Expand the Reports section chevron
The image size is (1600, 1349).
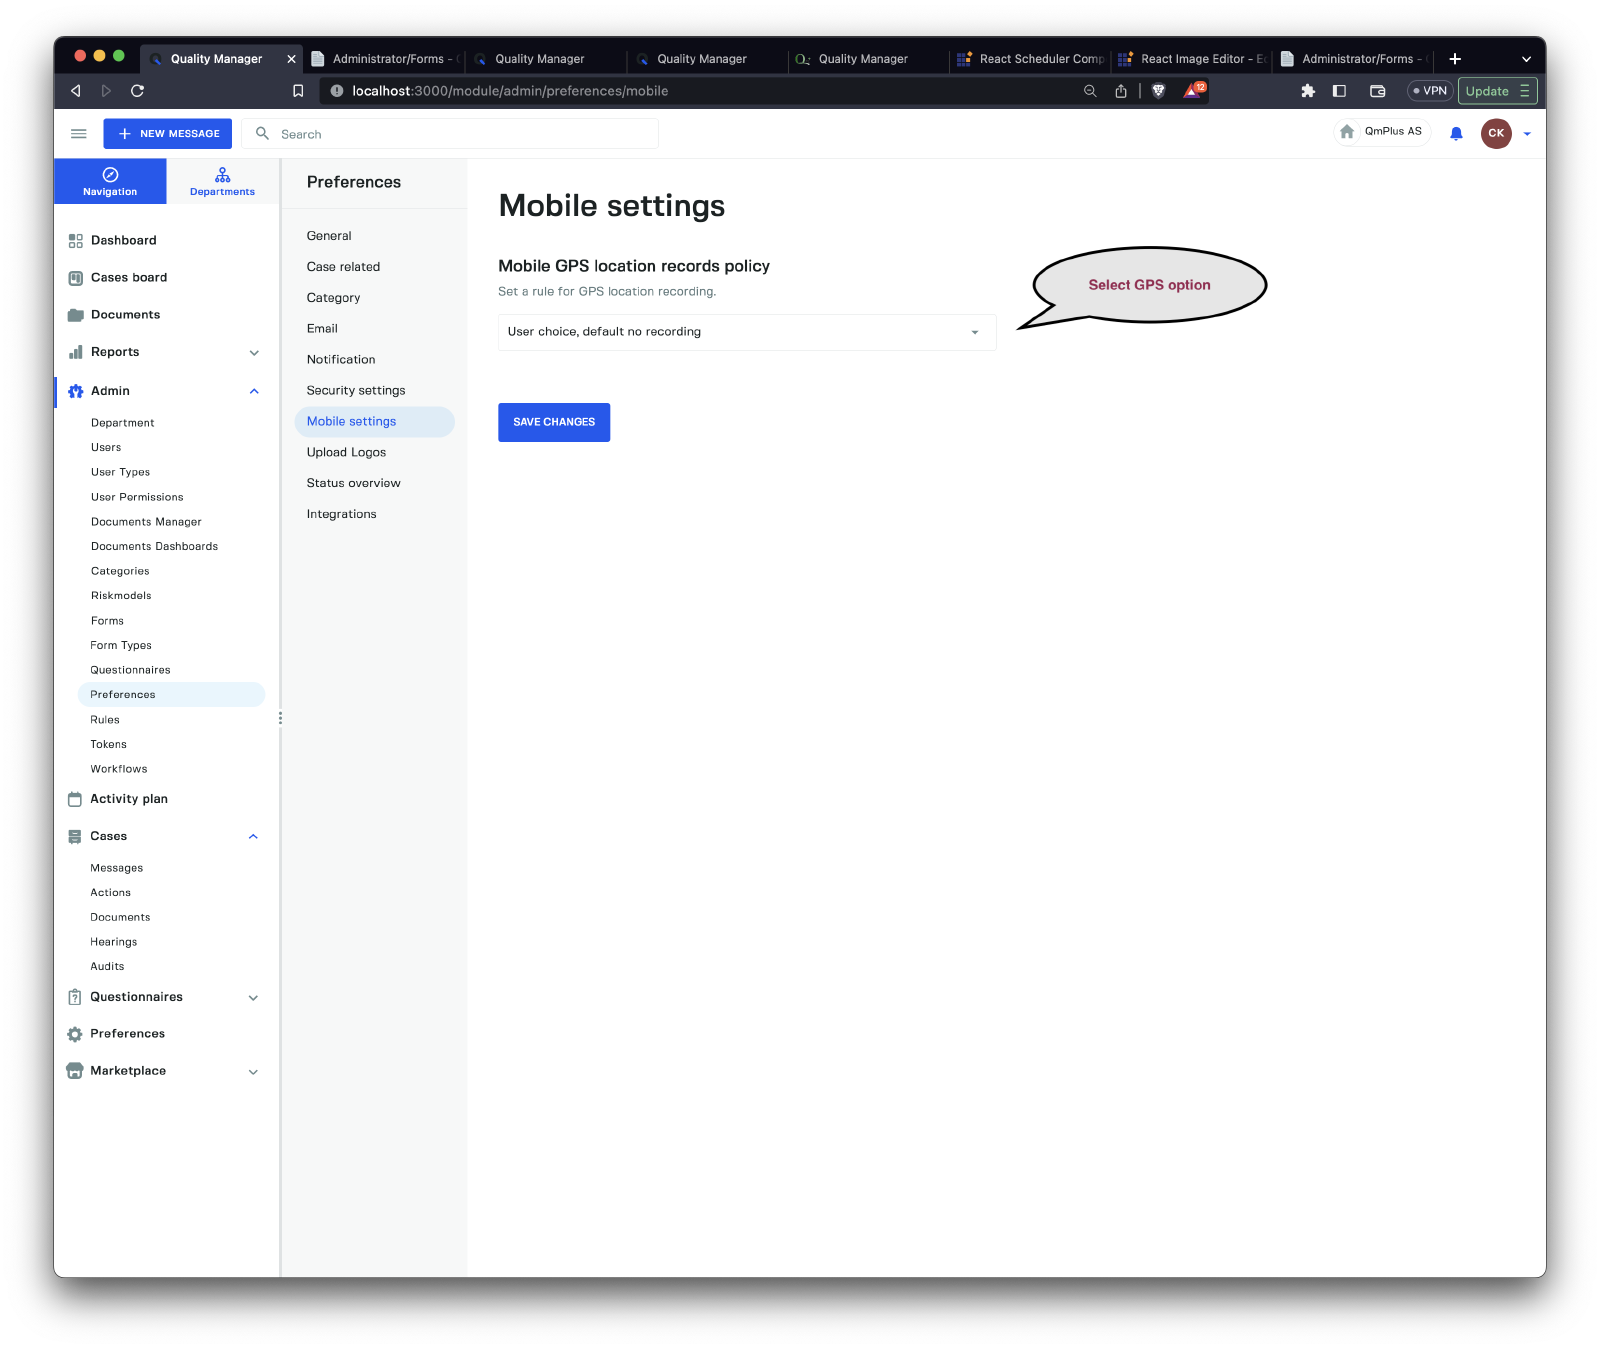254,353
